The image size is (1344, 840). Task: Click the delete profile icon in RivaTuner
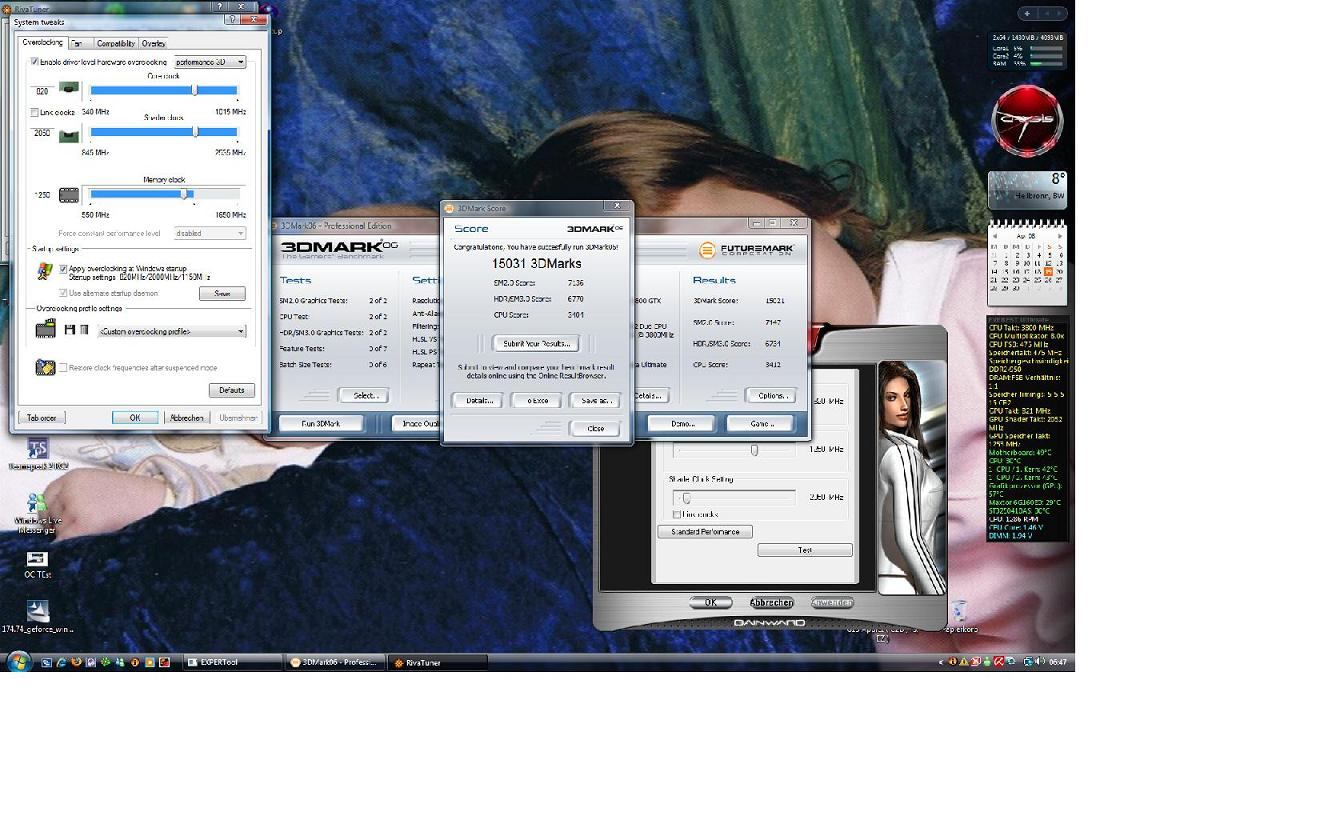(x=84, y=329)
